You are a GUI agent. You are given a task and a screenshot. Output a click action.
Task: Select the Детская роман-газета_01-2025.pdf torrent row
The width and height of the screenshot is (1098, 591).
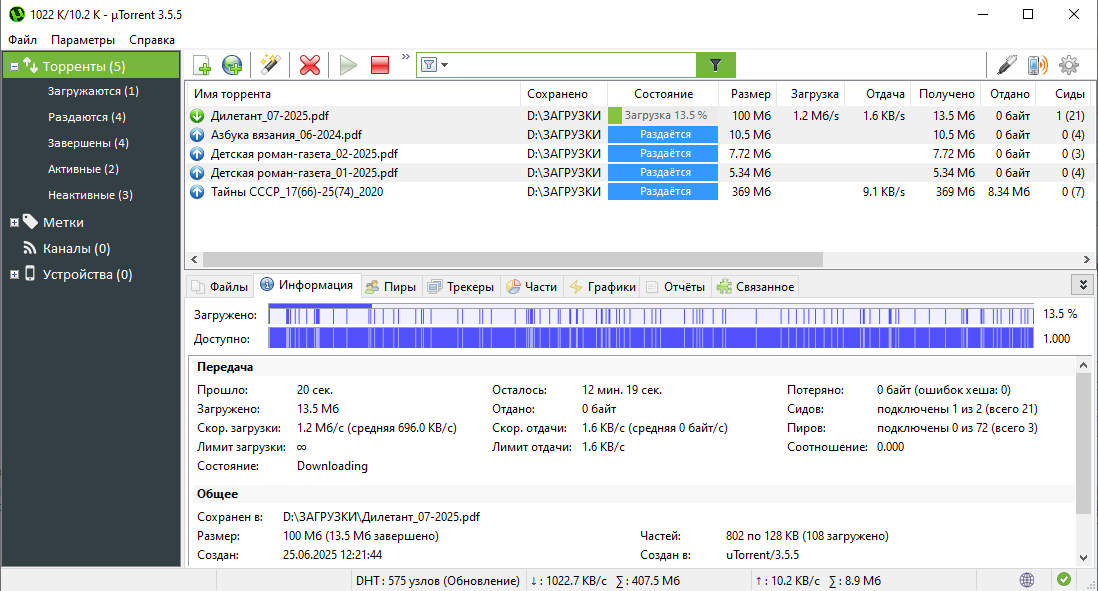[639, 173]
